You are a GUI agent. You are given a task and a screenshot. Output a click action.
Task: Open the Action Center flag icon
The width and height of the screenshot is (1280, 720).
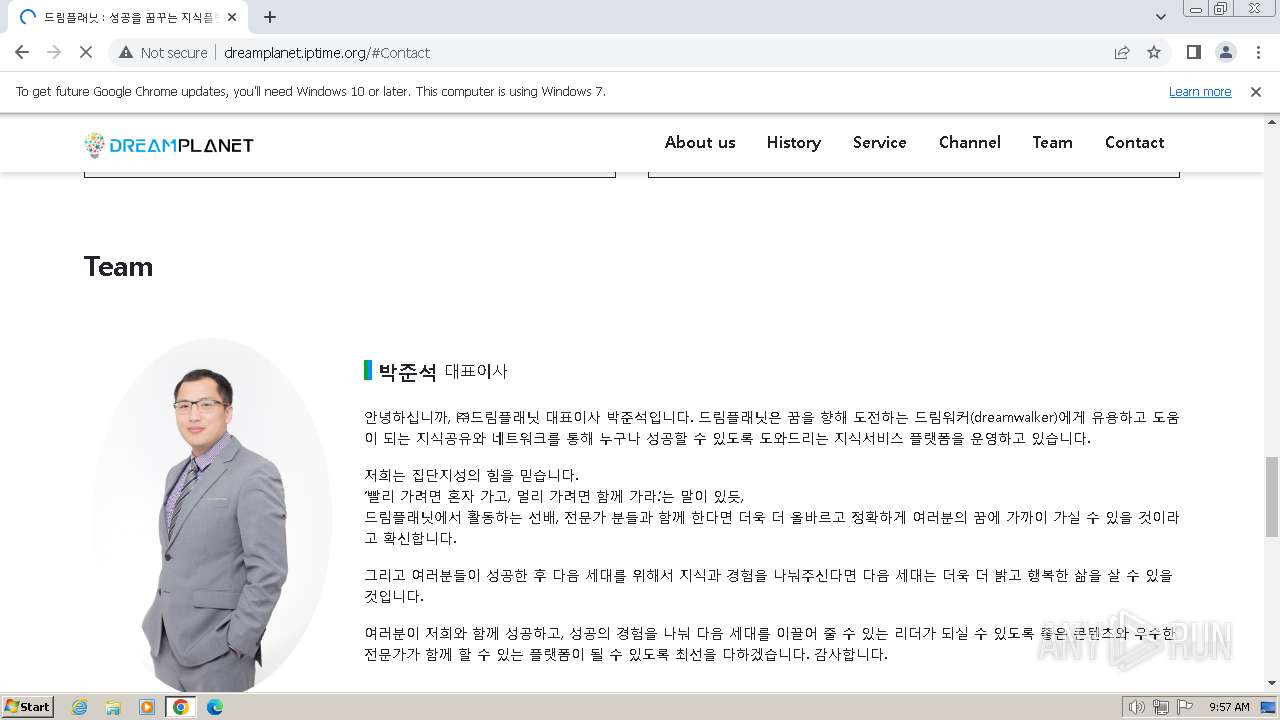point(1185,707)
